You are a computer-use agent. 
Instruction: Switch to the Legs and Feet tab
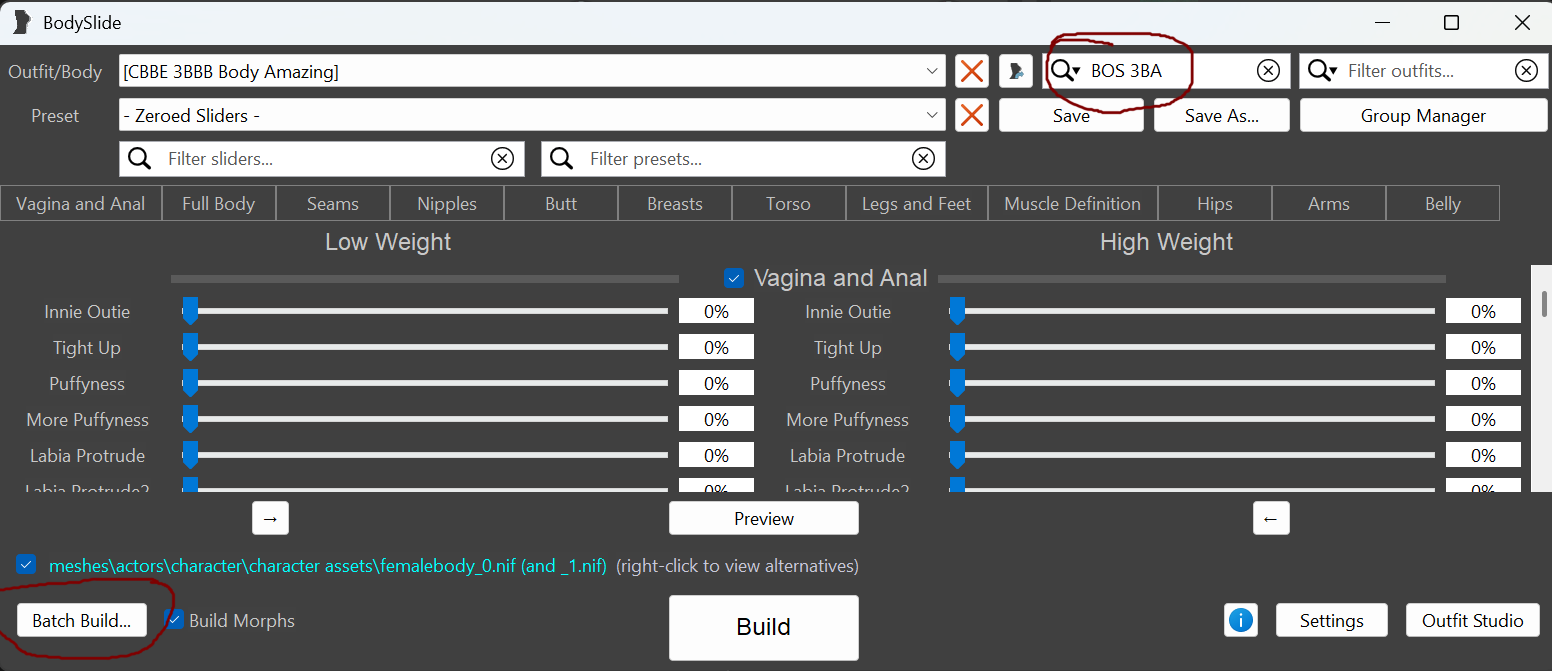point(917,203)
